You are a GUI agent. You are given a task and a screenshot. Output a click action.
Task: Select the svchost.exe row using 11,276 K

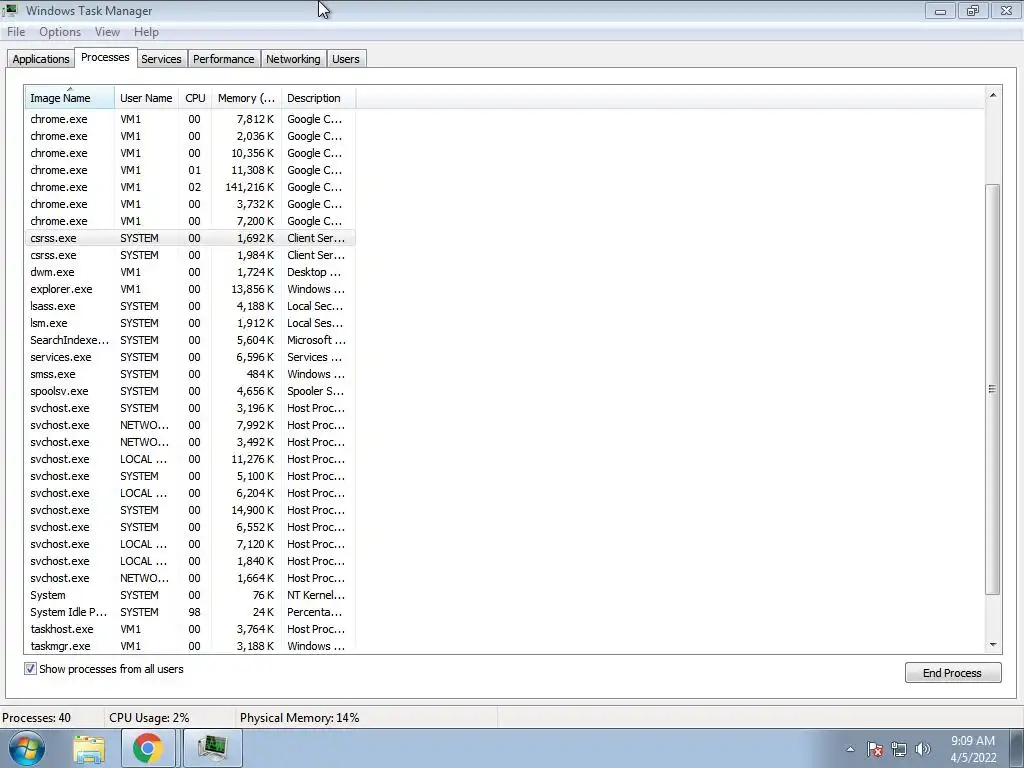coord(190,459)
